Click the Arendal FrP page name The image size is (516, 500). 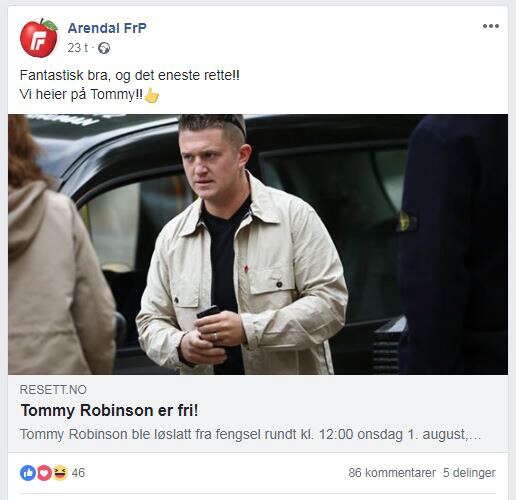pyautogui.click(x=107, y=28)
